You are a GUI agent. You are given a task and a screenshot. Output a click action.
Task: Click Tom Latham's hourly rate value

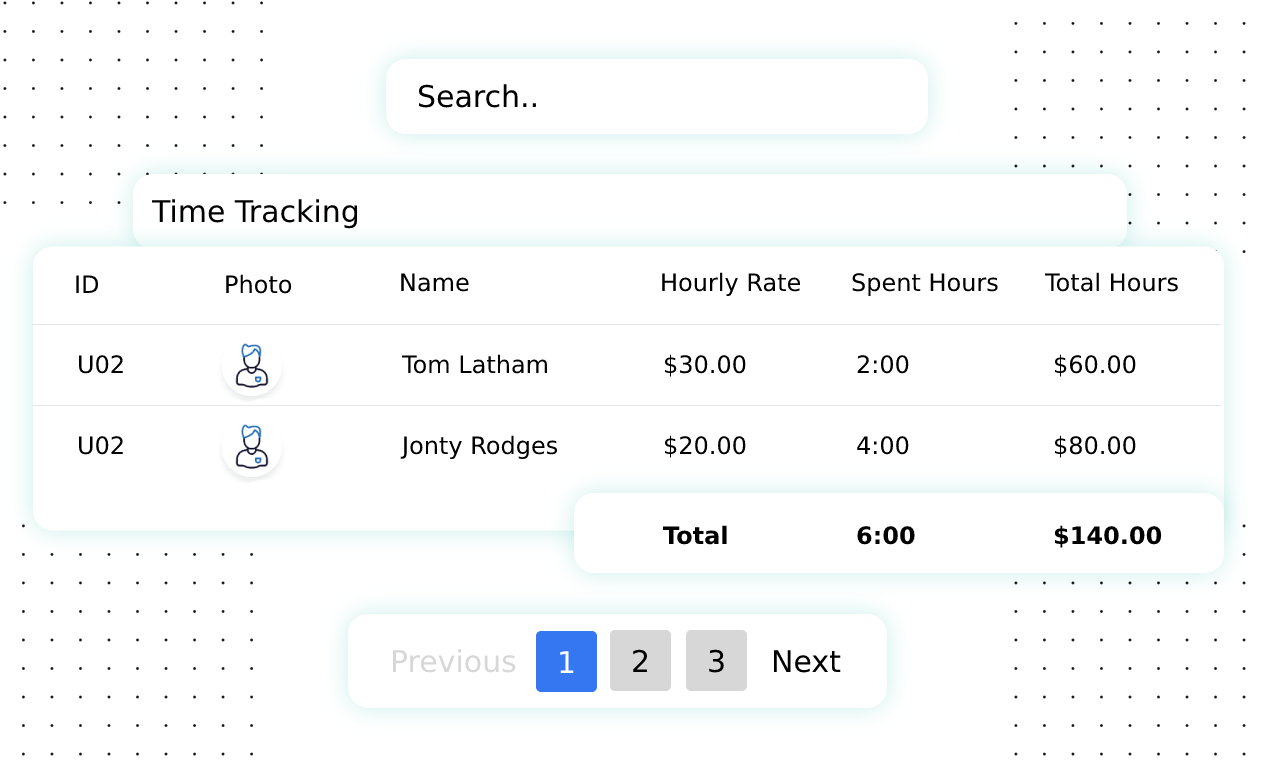[705, 364]
